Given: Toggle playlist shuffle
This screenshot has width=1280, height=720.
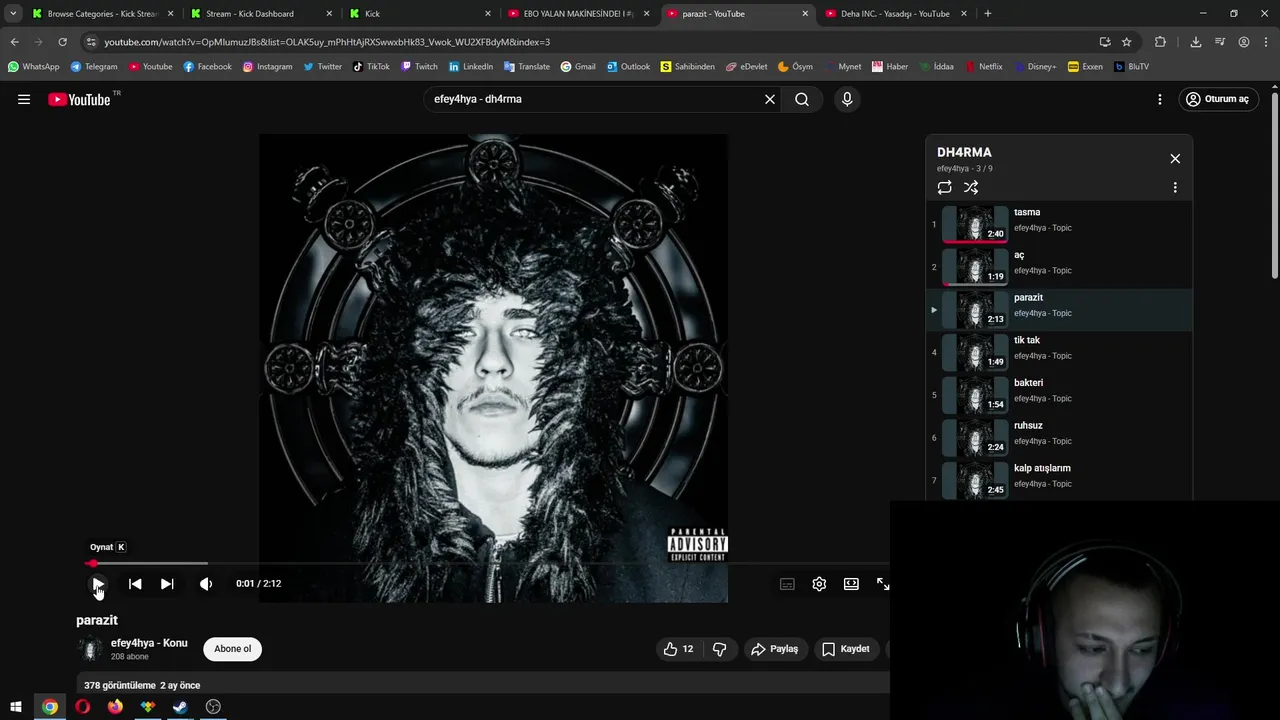Looking at the screenshot, I should click(971, 187).
